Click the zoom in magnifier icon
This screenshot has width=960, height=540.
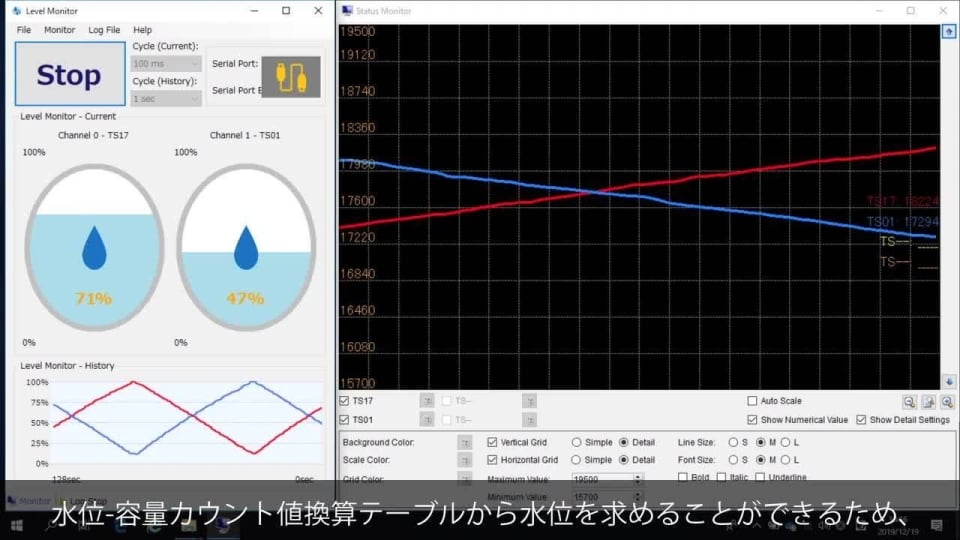(947, 402)
